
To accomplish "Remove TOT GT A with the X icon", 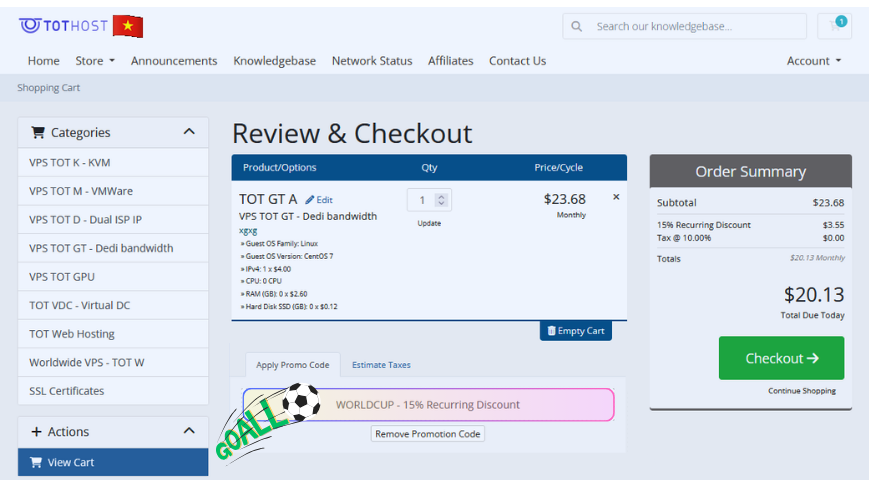I will pos(616,197).
